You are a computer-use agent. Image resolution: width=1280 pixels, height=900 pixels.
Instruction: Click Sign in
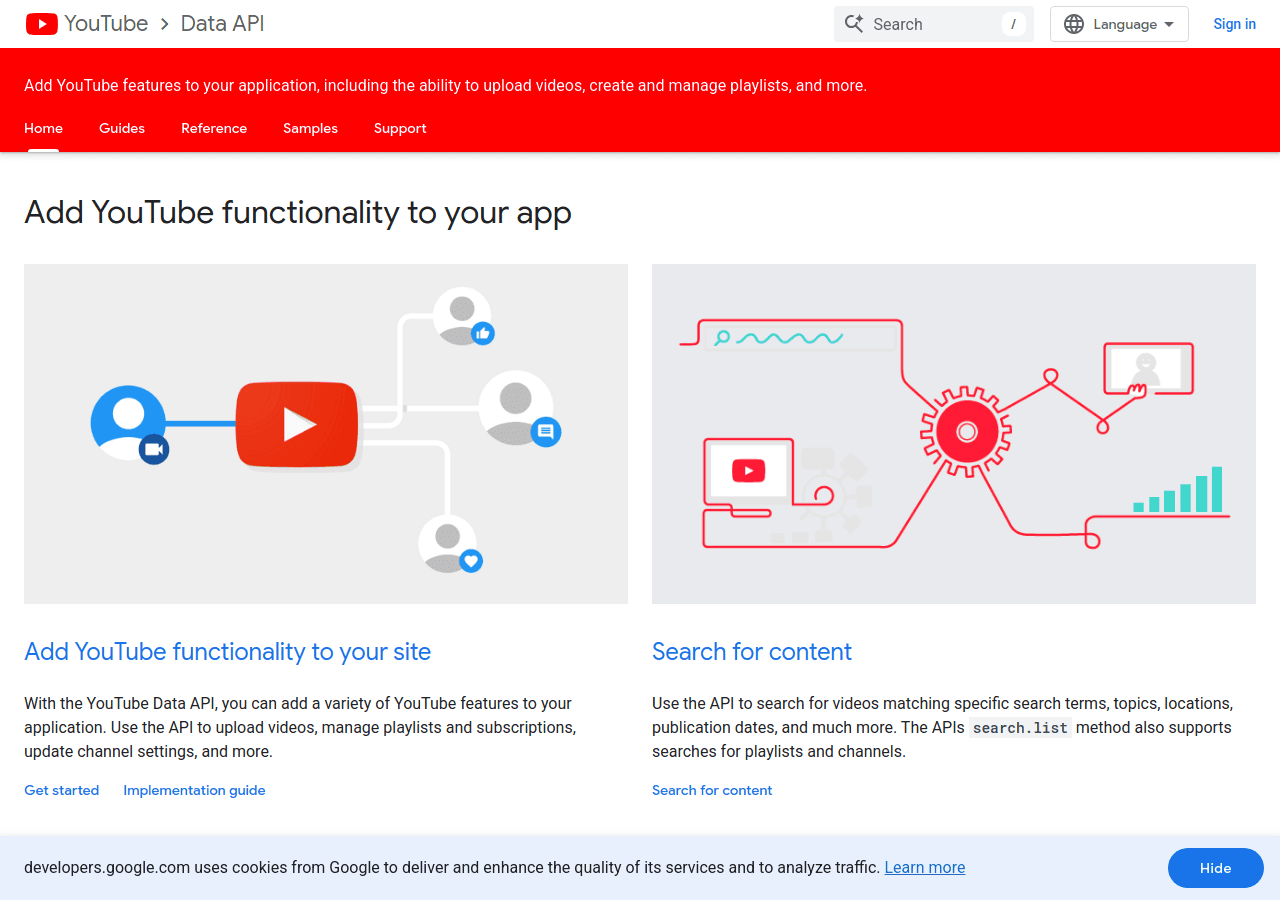(x=1234, y=24)
